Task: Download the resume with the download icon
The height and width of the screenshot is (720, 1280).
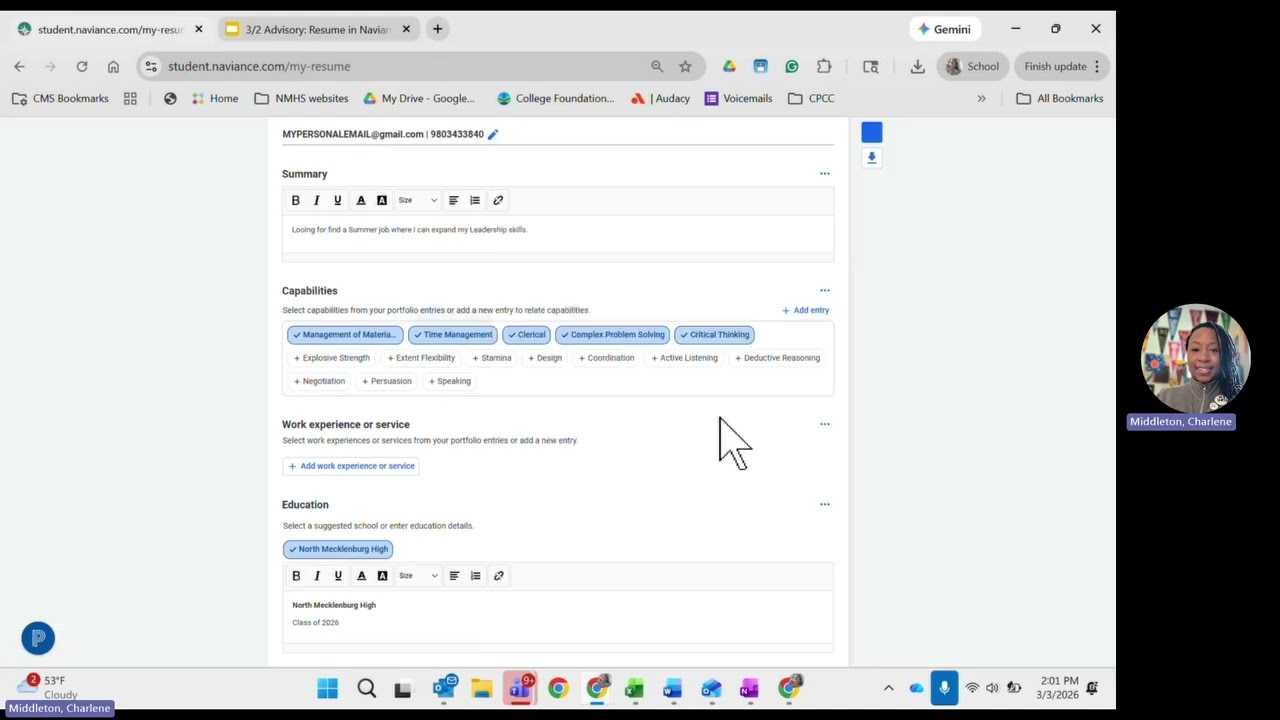Action: coord(872,158)
